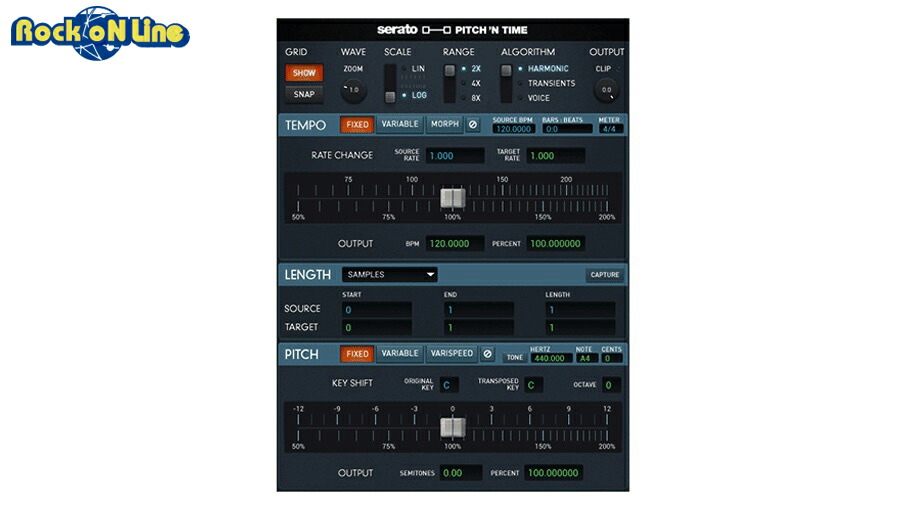Select Tempo FIXED mode
This screenshot has height=511, width=900.
pyautogui.click(x=357, y=125)
